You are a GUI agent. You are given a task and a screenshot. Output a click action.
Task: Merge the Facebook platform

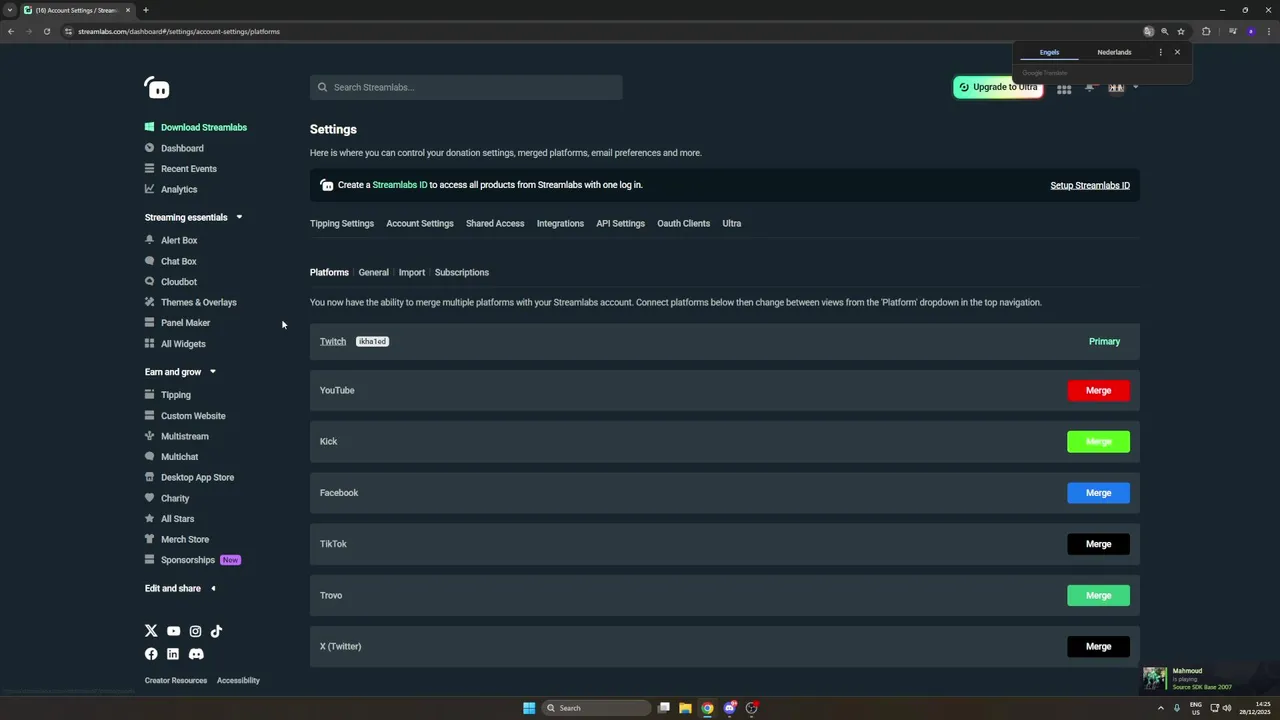click(1099, 493)
